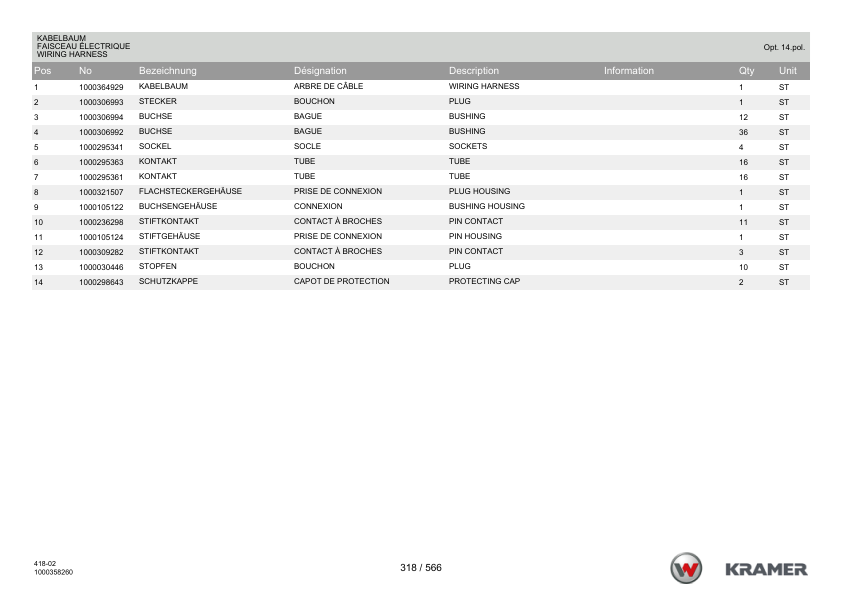Viewport: 842px width, 595px height.
Task: Click the BUSHING HOUSING description
Action: point(486,206)
